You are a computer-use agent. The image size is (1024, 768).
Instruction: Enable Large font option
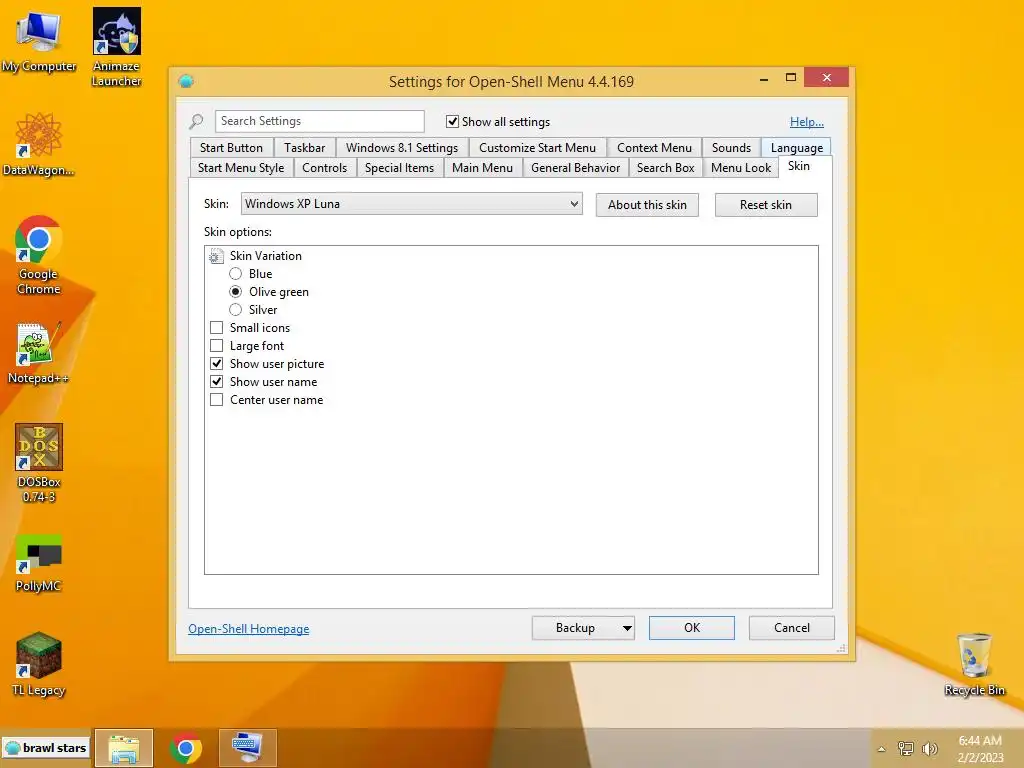217,345
